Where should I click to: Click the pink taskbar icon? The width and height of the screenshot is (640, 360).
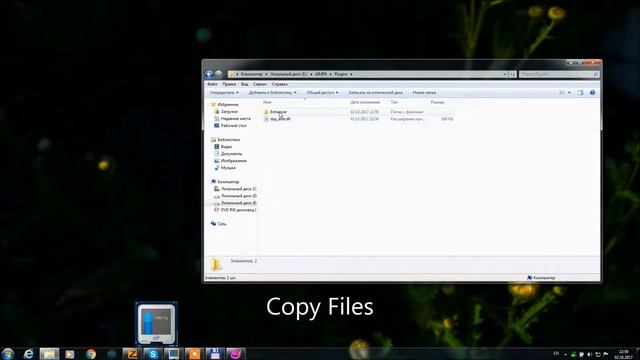tap(236, 354)
